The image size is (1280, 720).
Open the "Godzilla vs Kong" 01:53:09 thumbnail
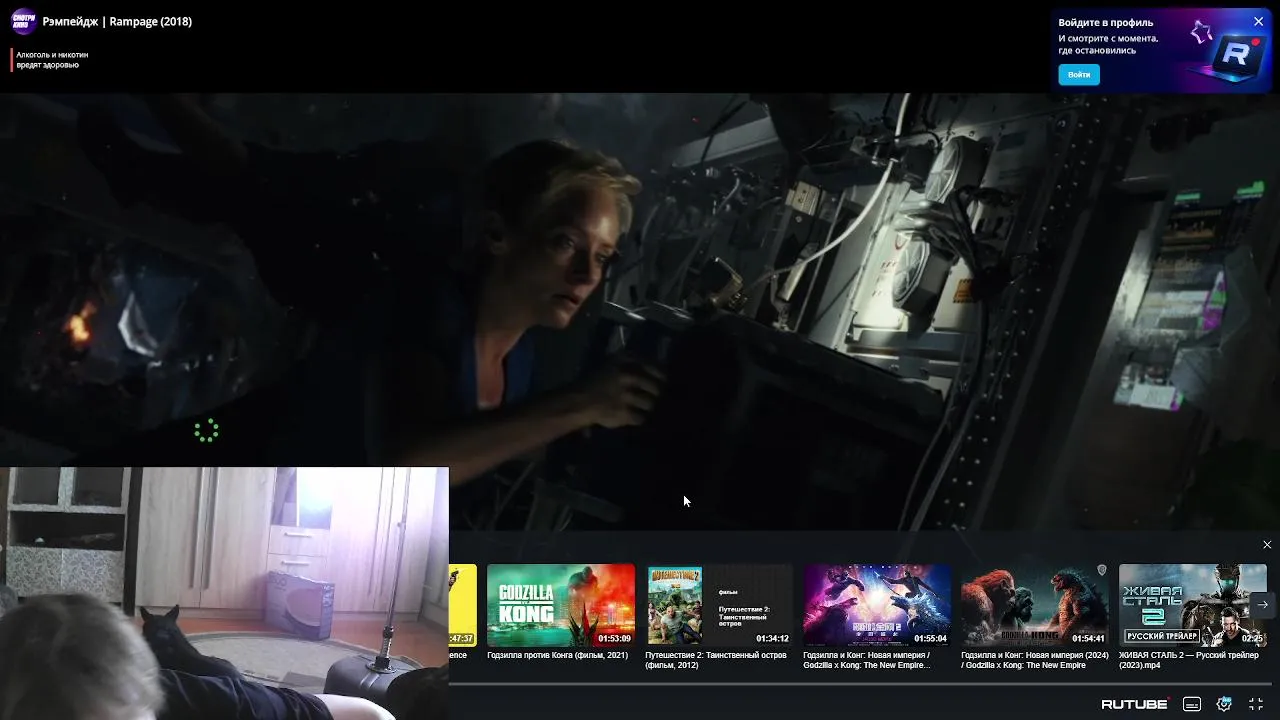click(561, 605)
